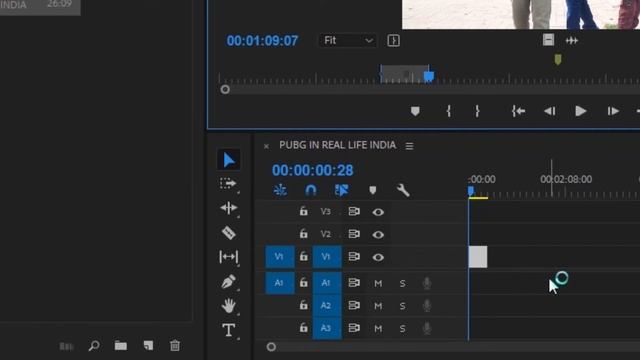Toggle insert sequences as nests button

coord(280,190)
